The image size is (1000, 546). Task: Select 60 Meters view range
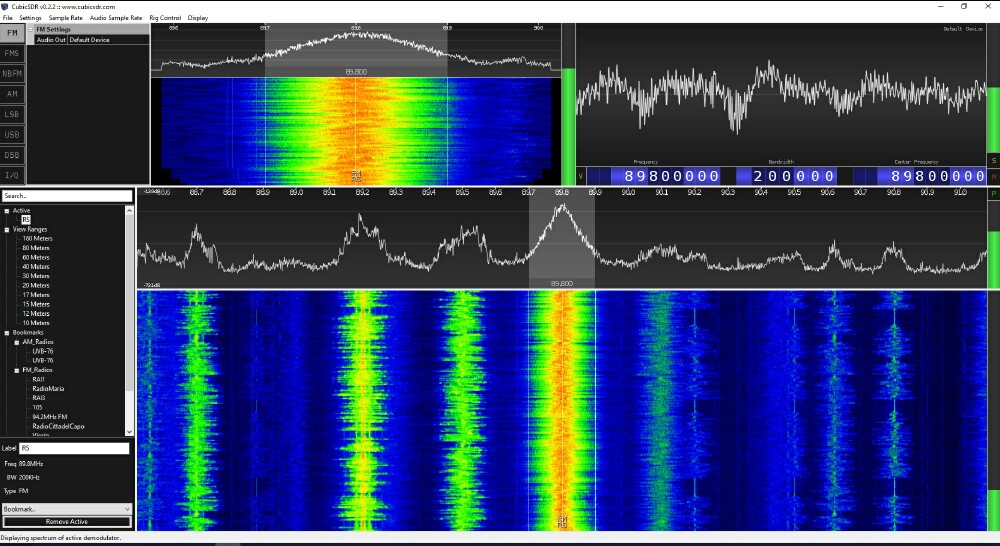click(36, 258)
